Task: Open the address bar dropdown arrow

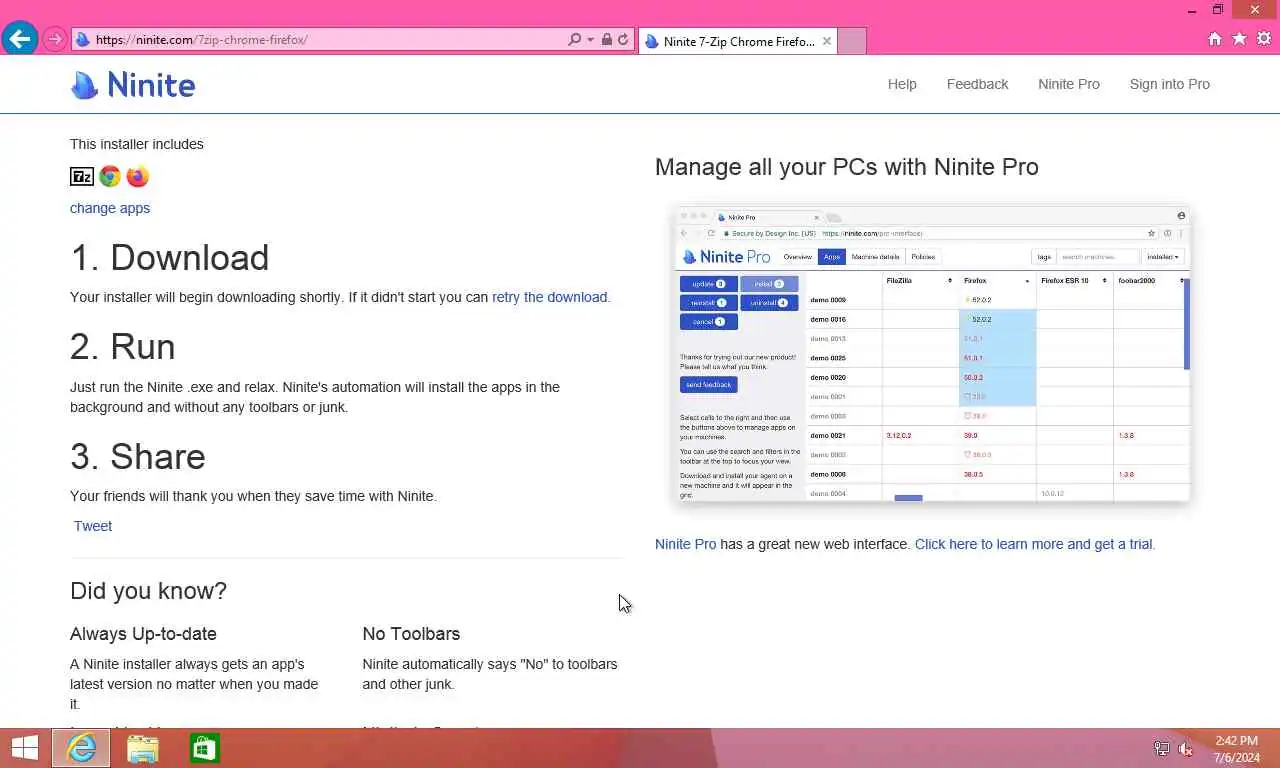Action: pyautogui.click(x=590, y=40)
